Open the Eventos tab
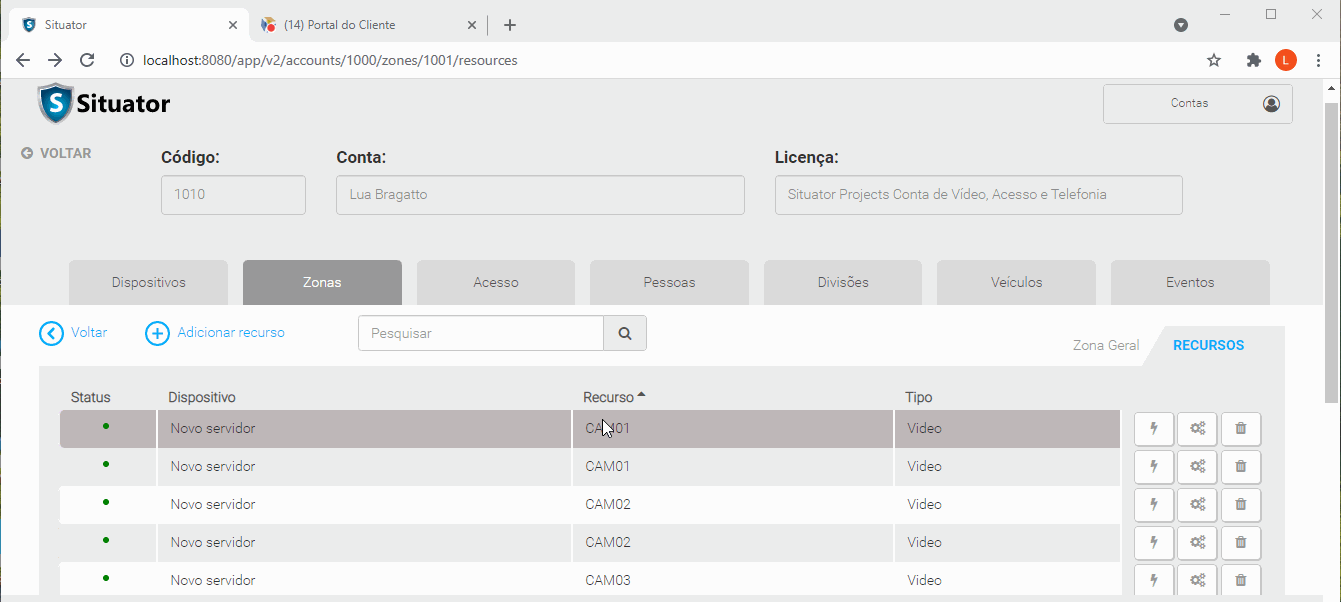Viewport: 1341px width, 602px height. [1189, 283]
